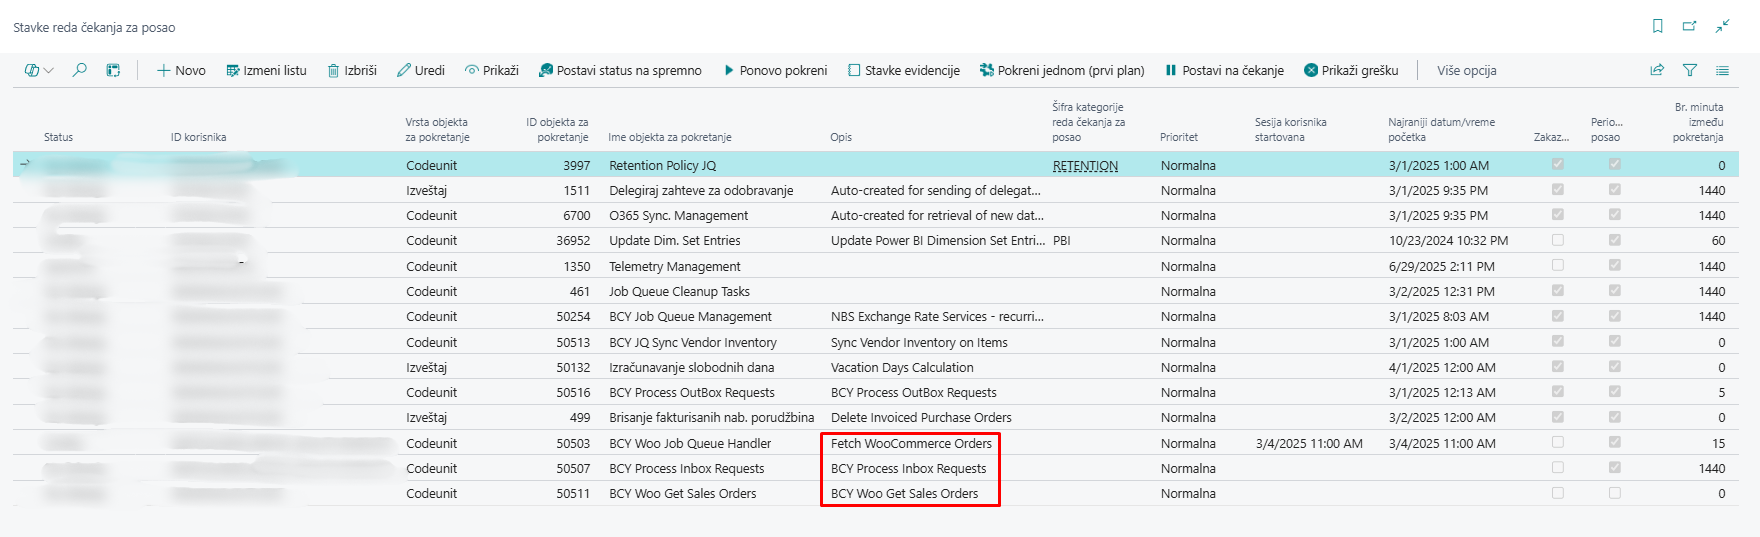The height and width of the screenshot is (537, 1760).
Task: Click Postavi status na spremno action
Action: click(x=620, y=70)
